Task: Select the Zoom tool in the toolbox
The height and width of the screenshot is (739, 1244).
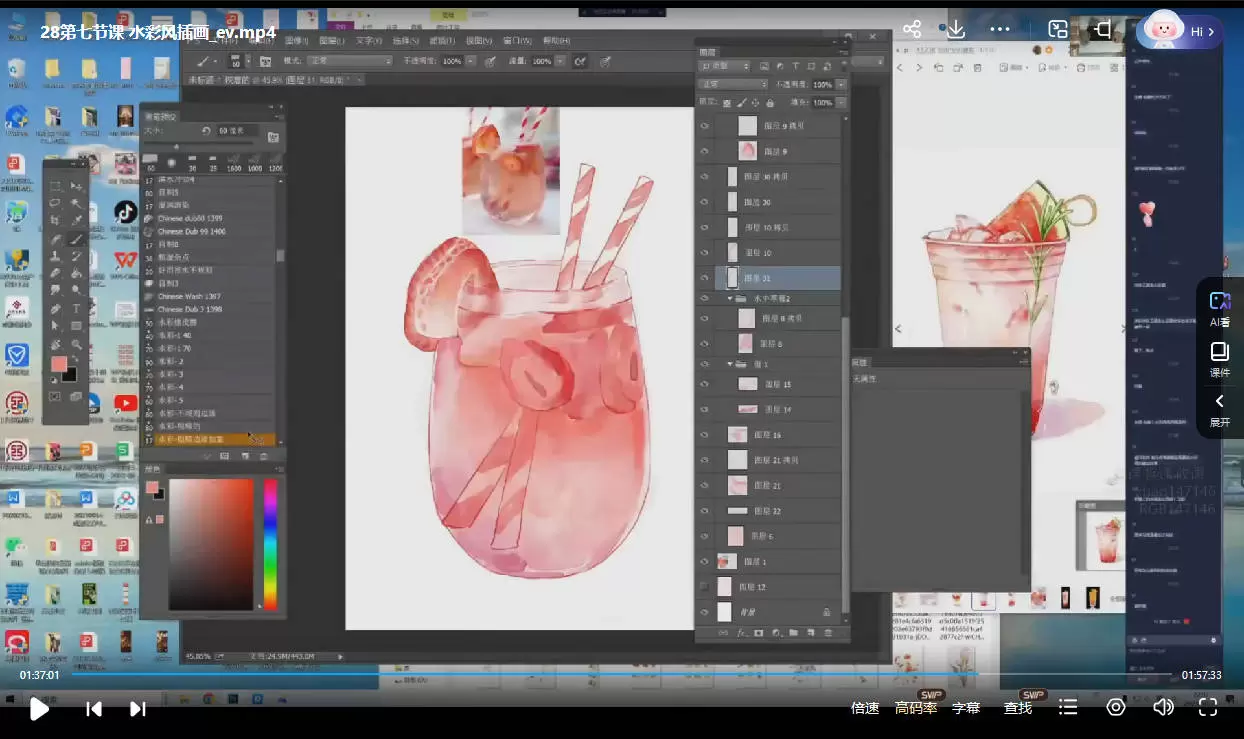Action: (77, 344)
